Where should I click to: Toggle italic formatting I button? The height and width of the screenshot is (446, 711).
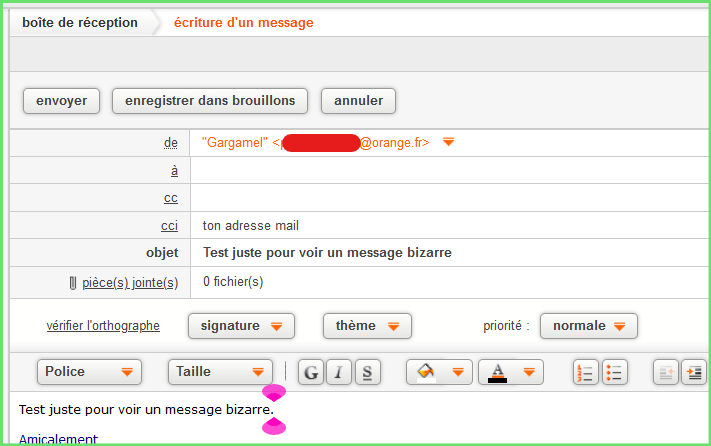pos(339,372)
